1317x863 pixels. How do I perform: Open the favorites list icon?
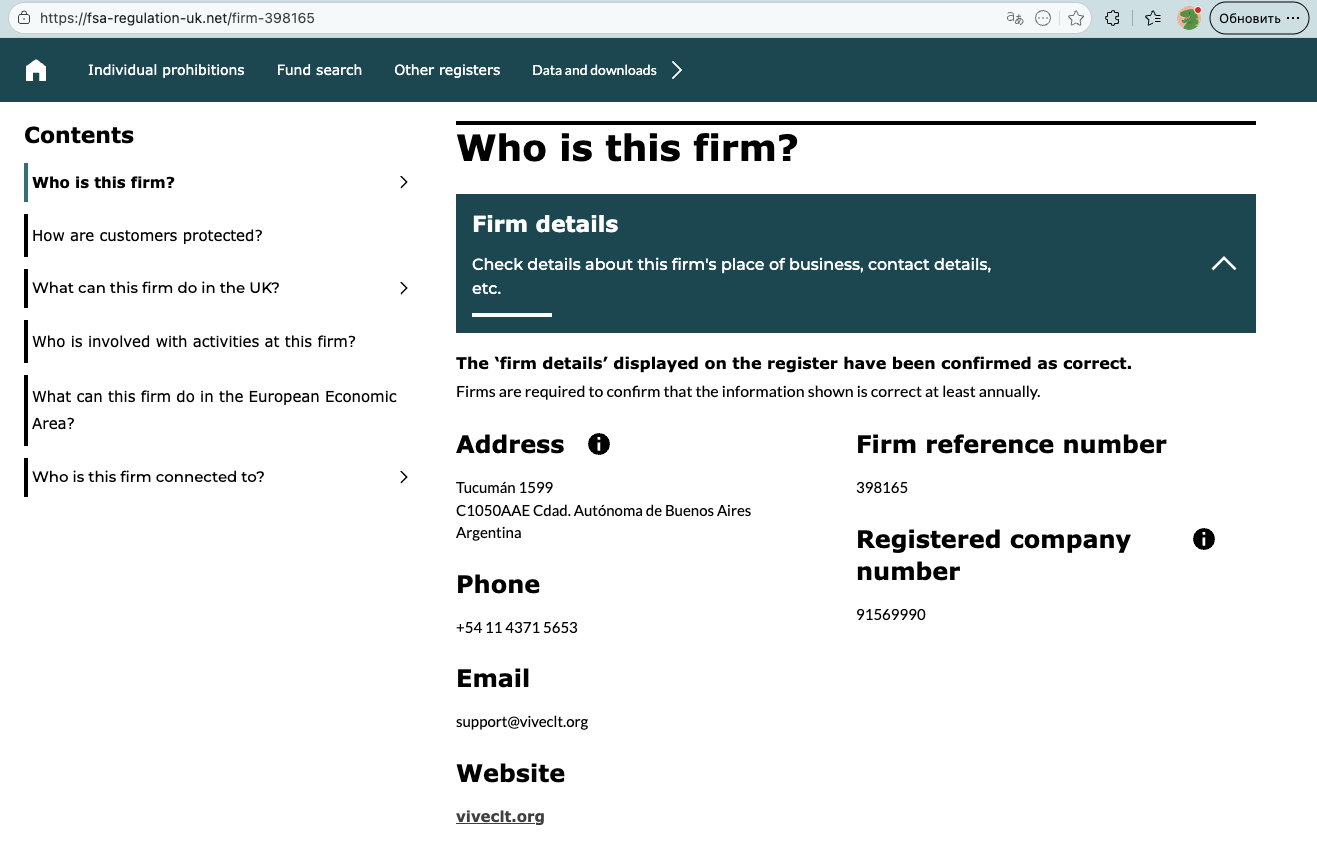(x=1153, y=18)
